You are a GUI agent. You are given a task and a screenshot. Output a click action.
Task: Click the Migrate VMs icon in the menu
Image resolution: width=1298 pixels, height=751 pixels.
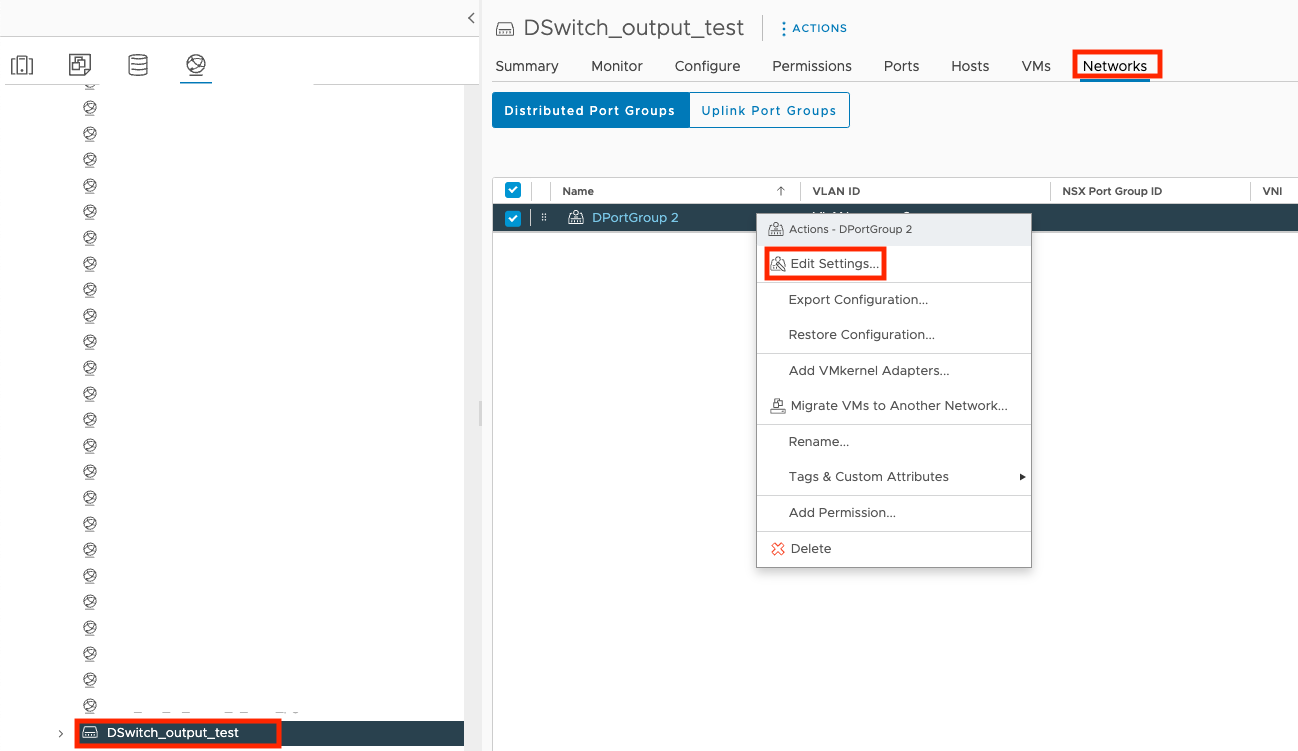tap(778, 406)
